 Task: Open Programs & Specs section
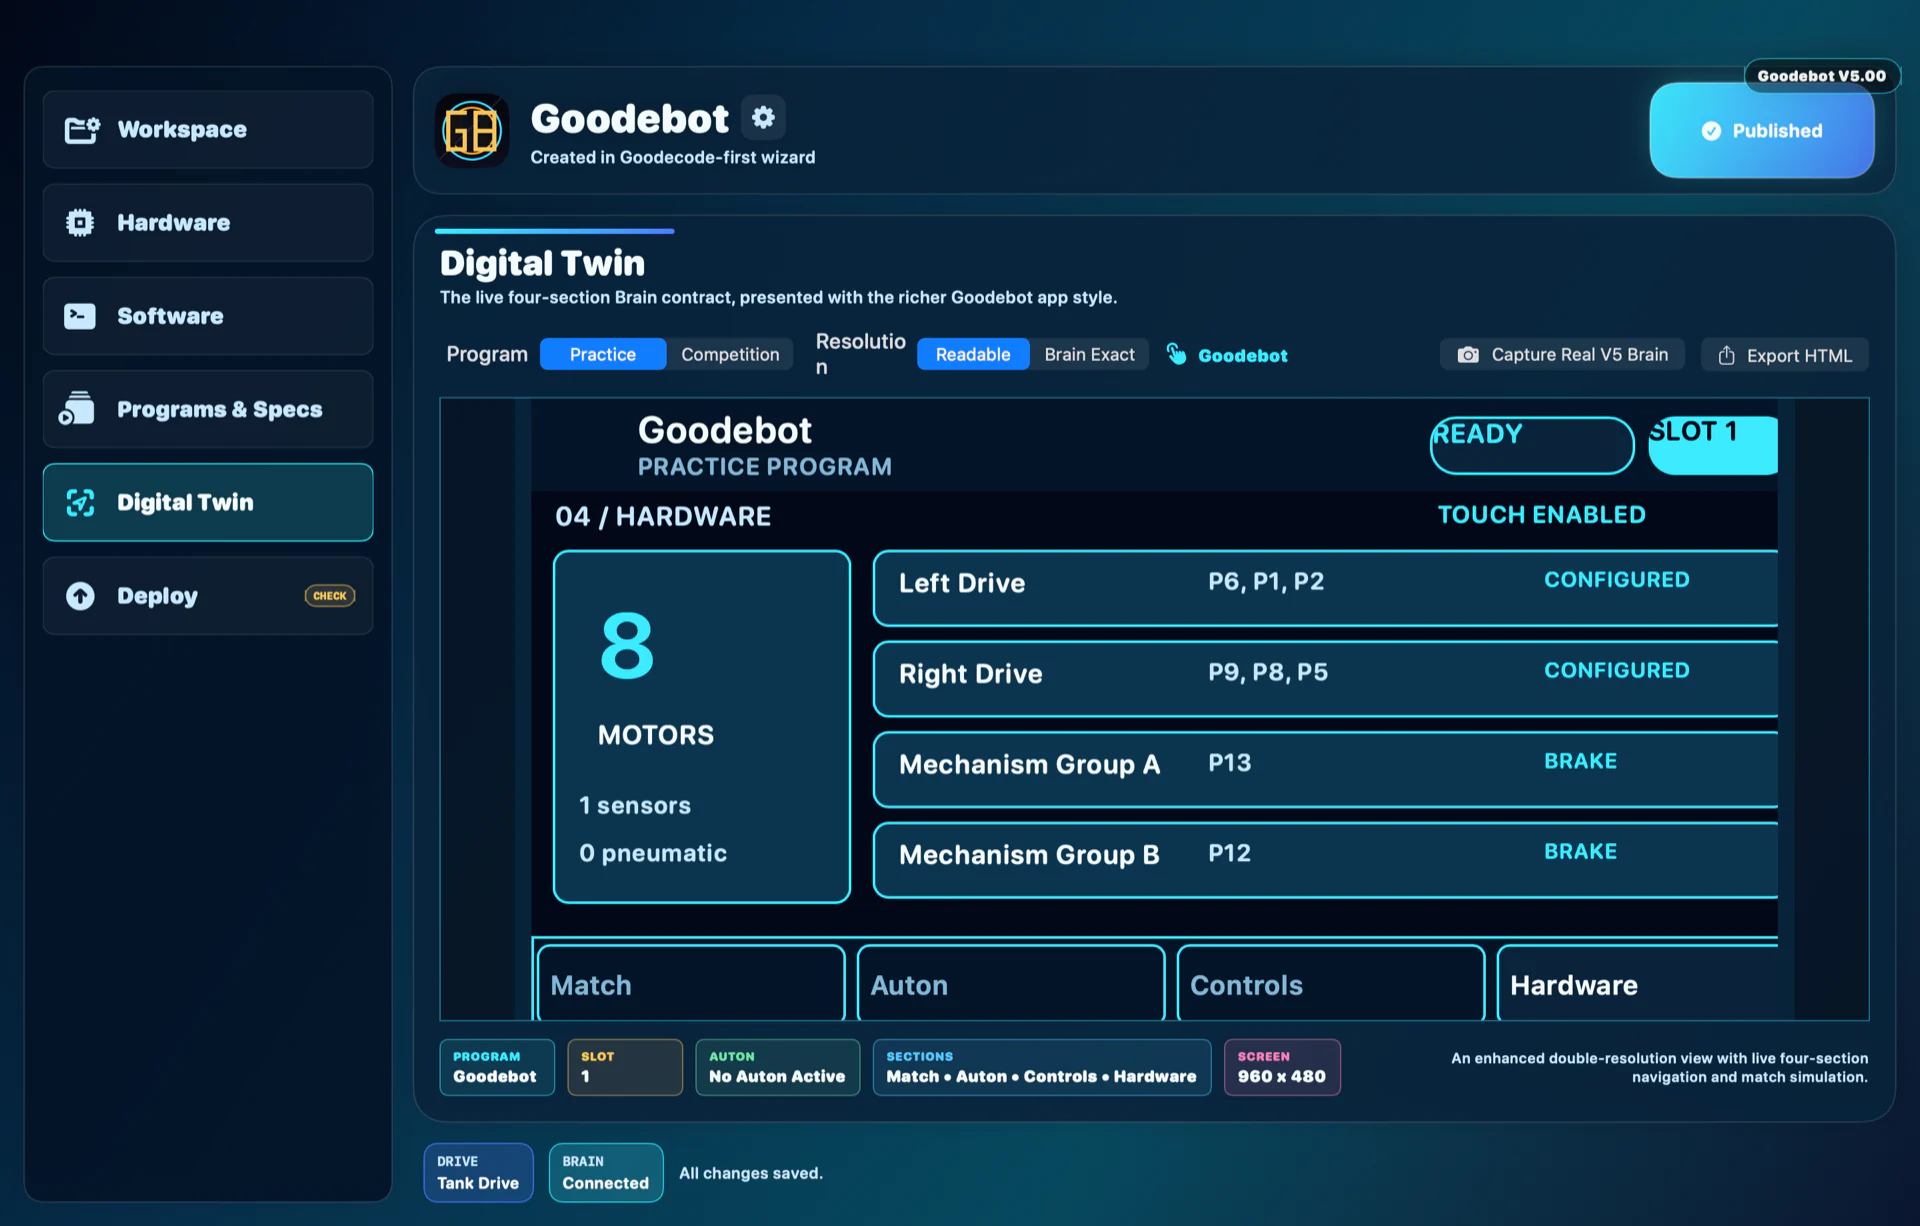click(x=208, y=409)
